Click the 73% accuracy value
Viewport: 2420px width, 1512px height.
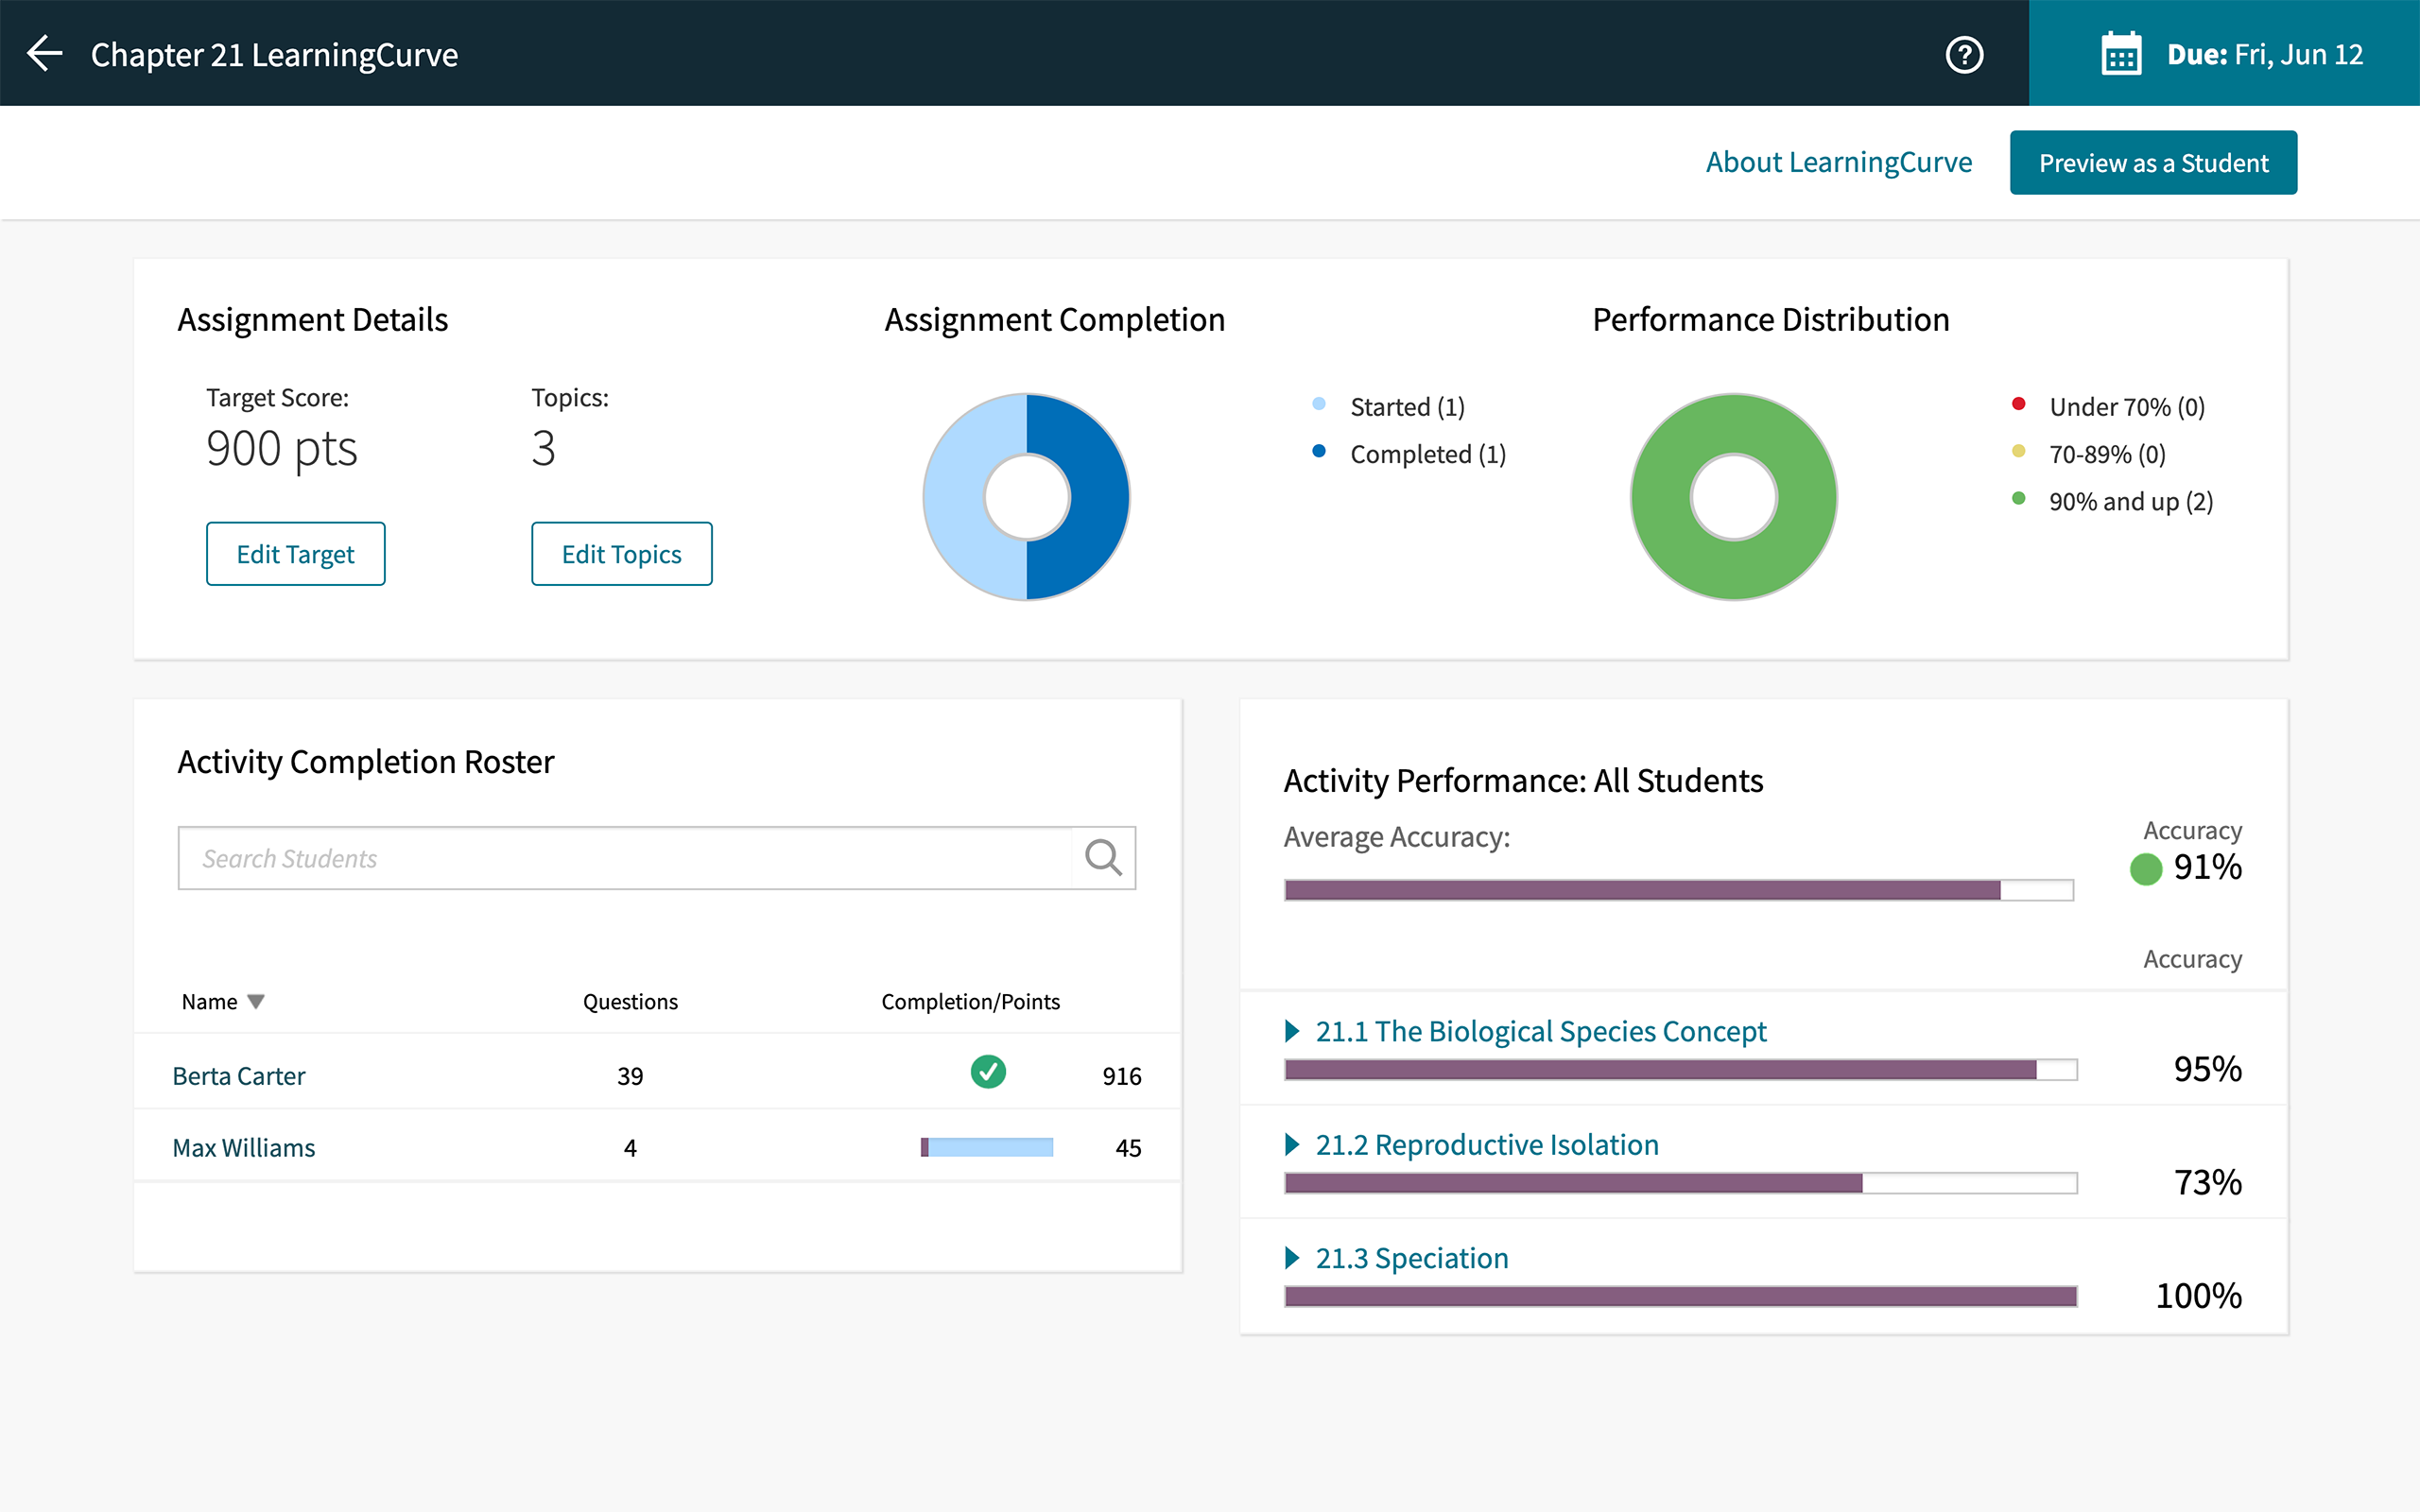(x=2207, y=1182)
